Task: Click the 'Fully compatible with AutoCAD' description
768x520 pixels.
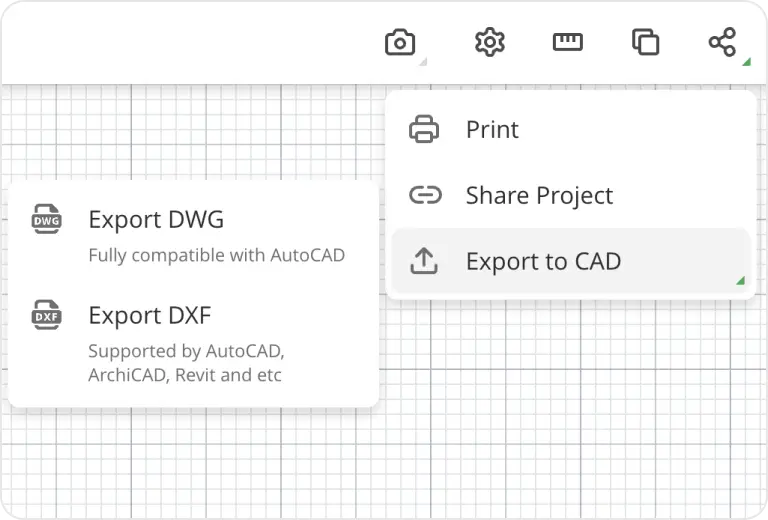Action: (x=216, y=255)
